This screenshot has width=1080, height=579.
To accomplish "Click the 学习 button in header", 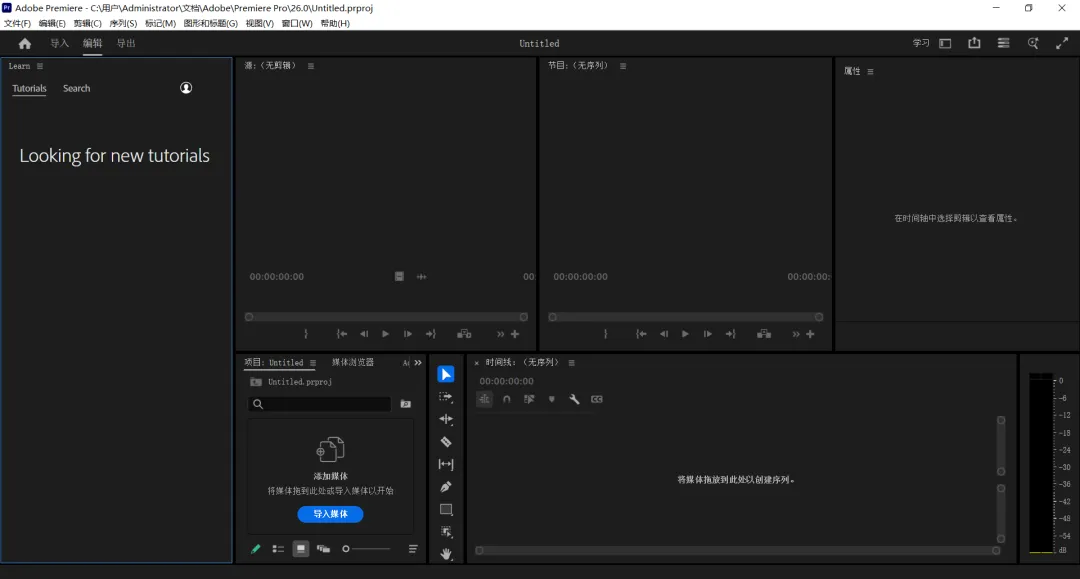I will tap(921, 43).
